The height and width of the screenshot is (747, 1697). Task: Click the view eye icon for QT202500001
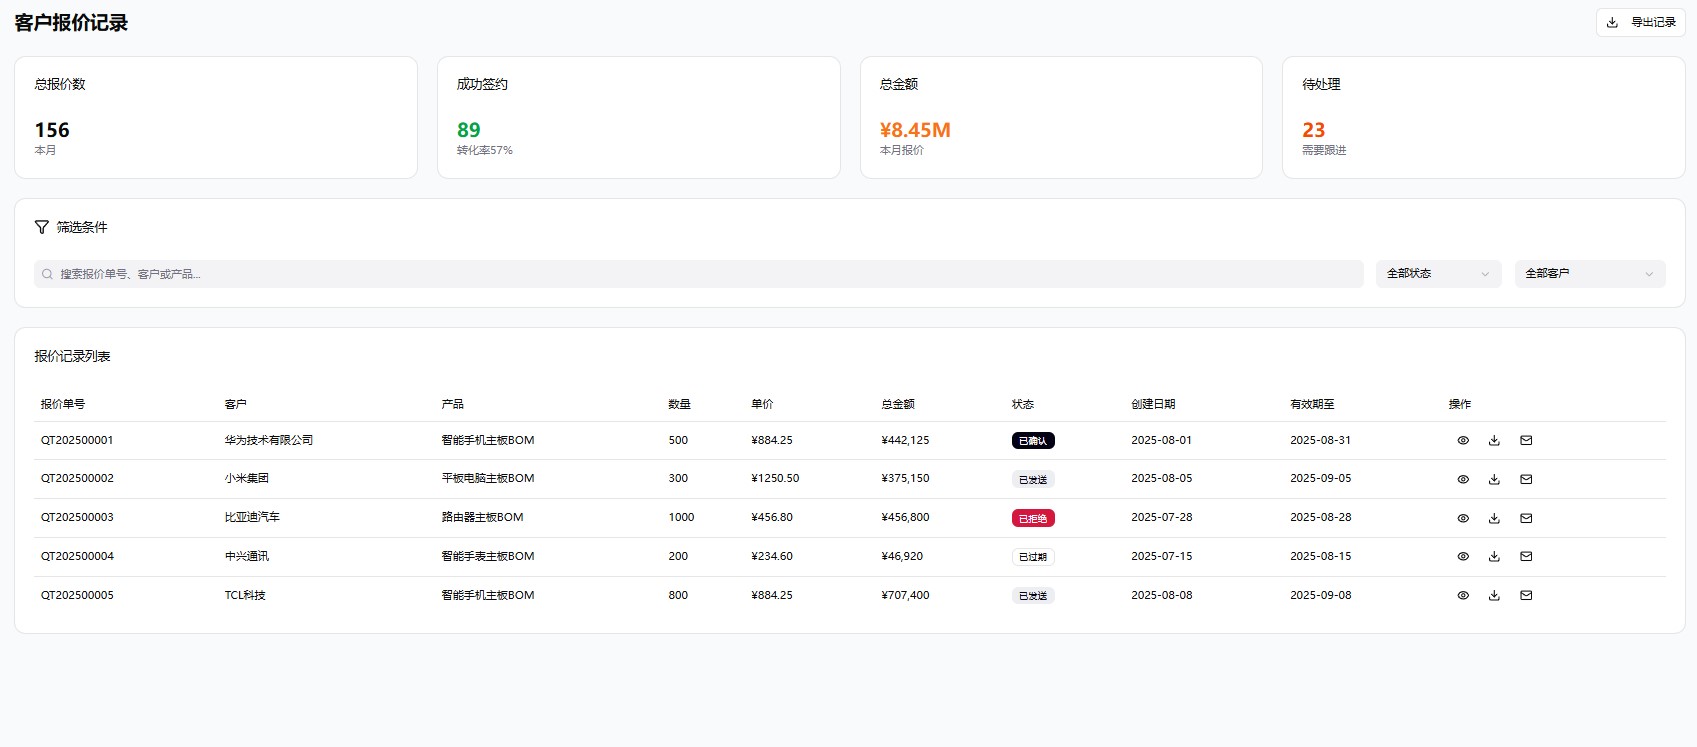coord(1463,440)
